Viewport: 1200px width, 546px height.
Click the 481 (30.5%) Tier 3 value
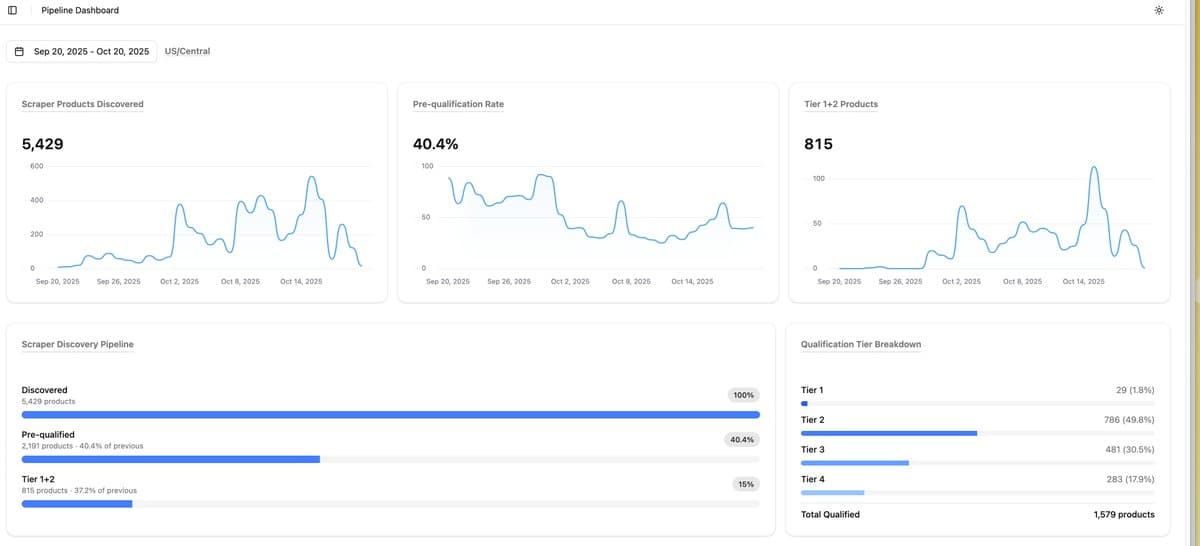pyautogui.click(x=1130, y=450)
